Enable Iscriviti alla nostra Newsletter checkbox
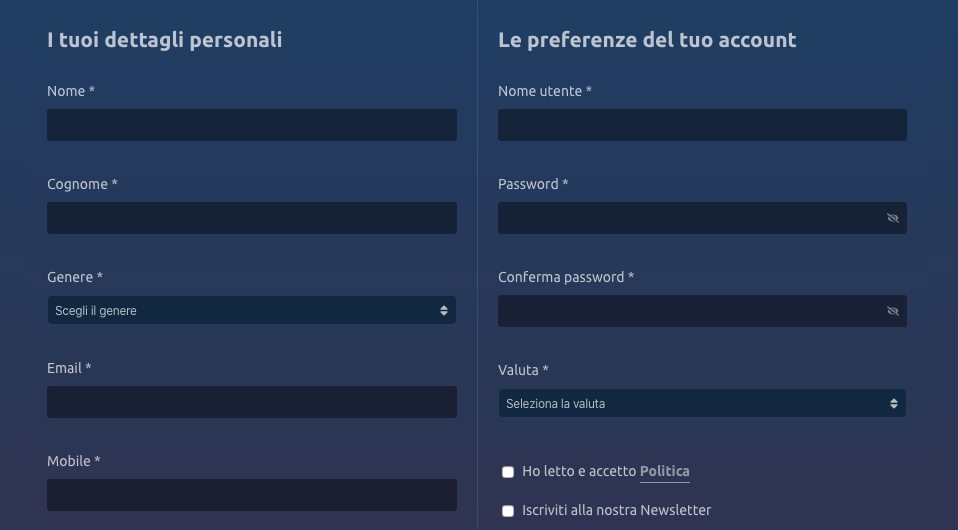The width and height of the screenshot is (958, 530). click(x=508, y=511)
